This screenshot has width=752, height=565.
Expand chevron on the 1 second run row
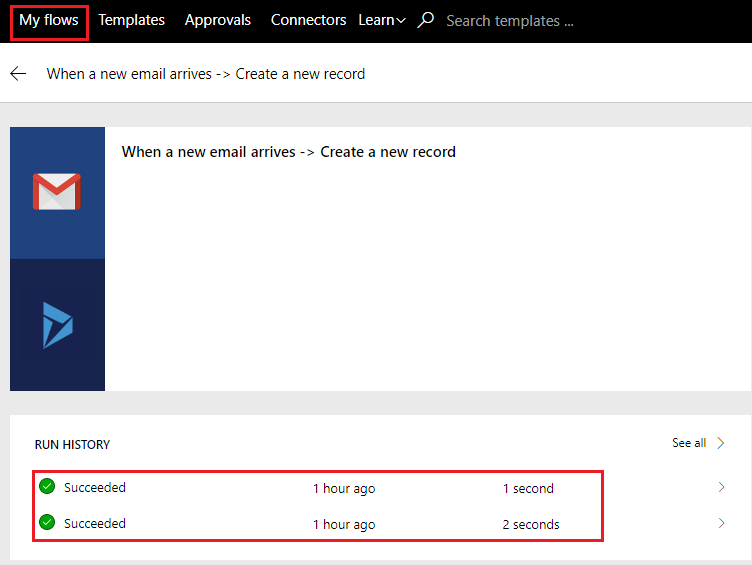(721, 487)
